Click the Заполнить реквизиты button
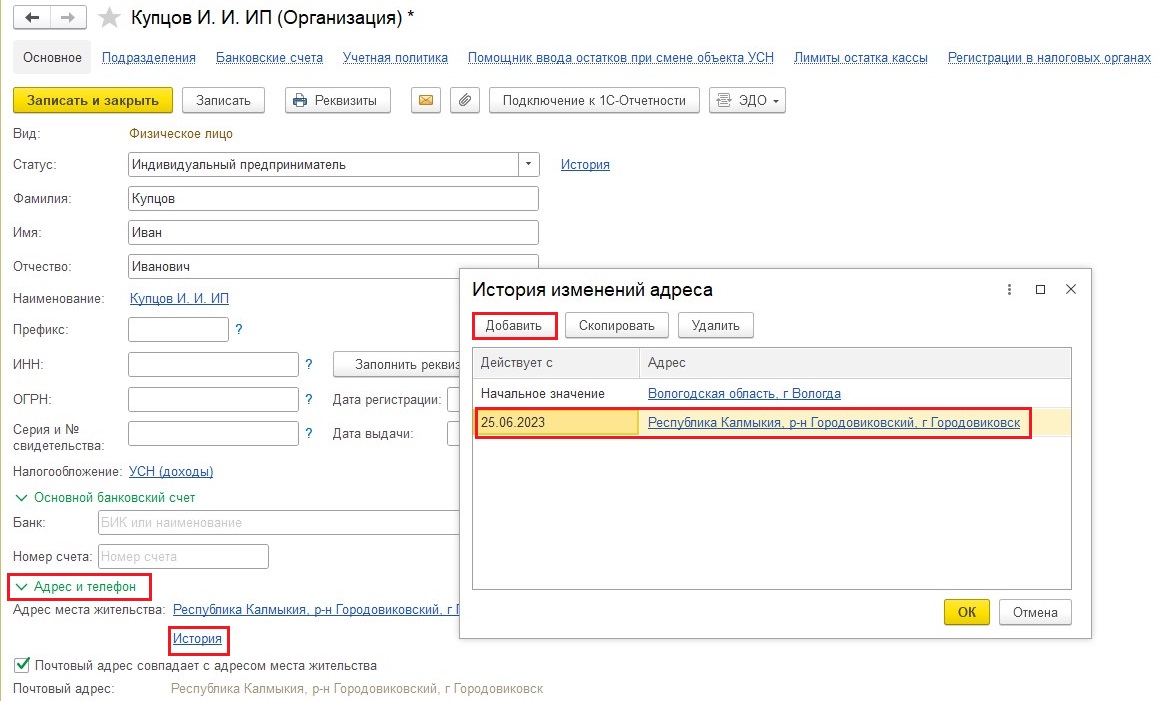The height and width of the screenshot is (701, 1160). pos(397,365)
